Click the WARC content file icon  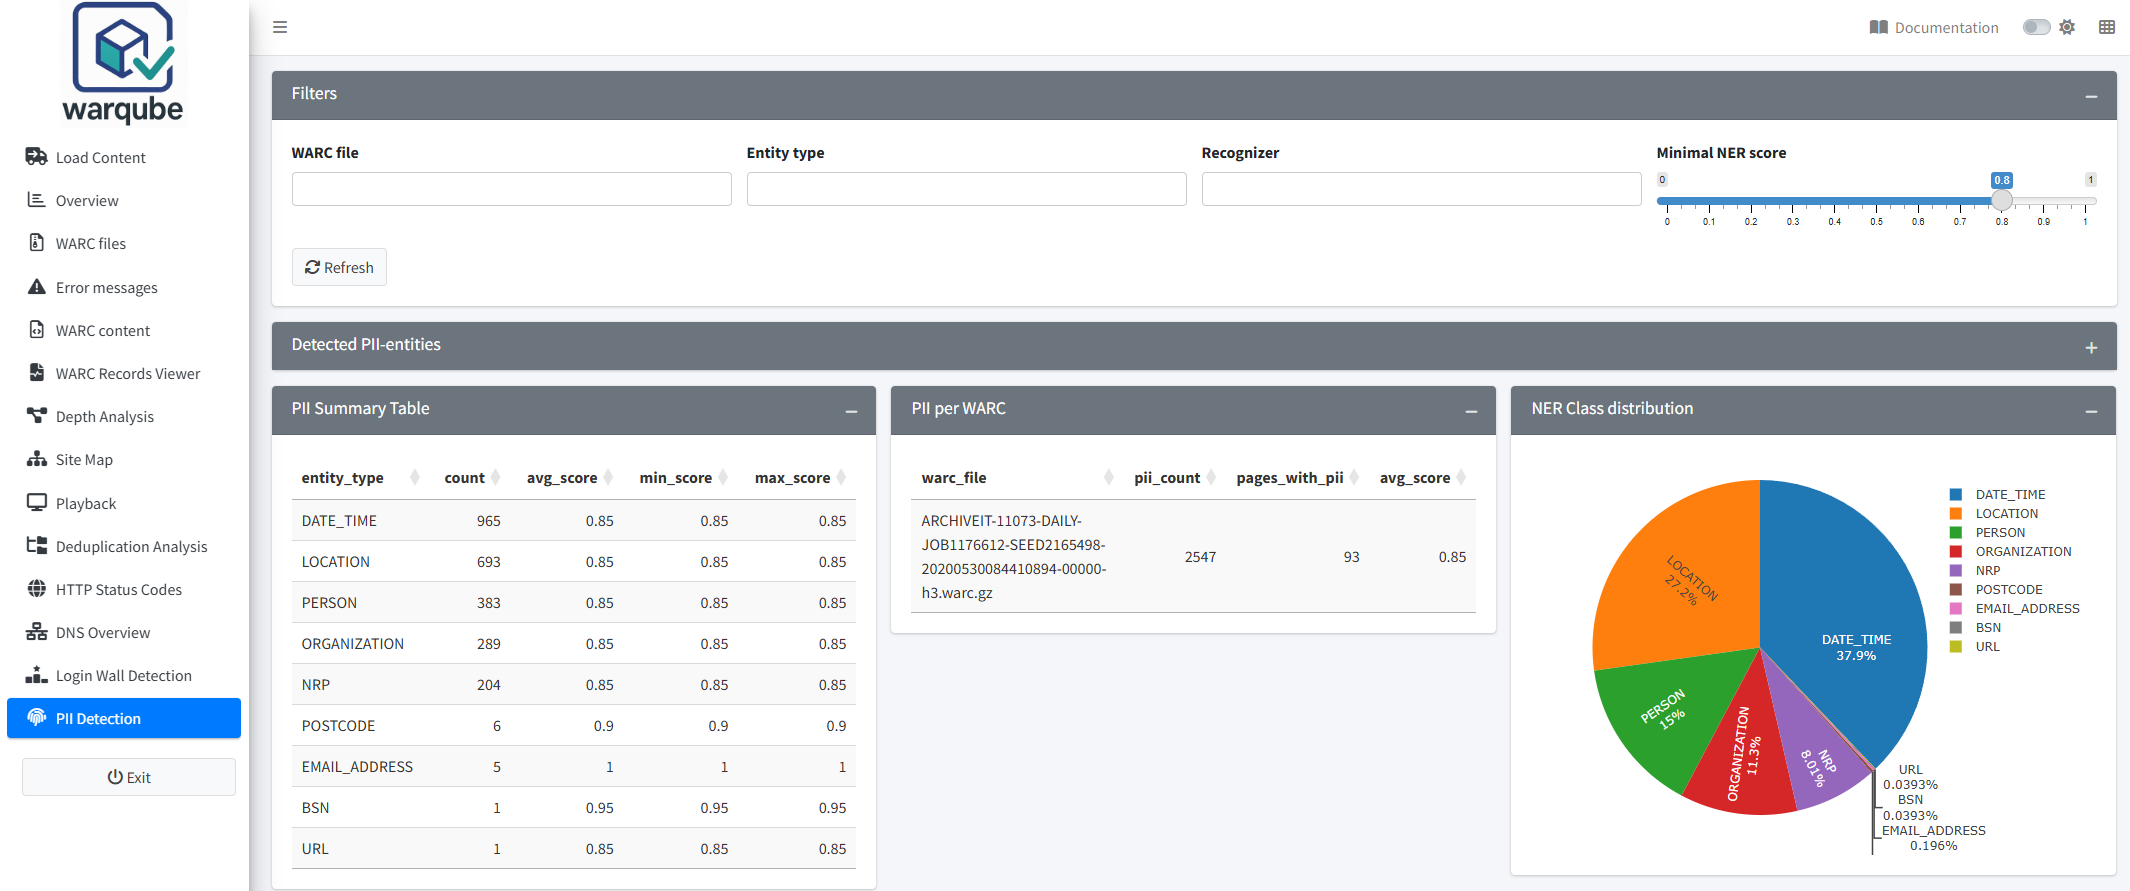tap(36, 329)
